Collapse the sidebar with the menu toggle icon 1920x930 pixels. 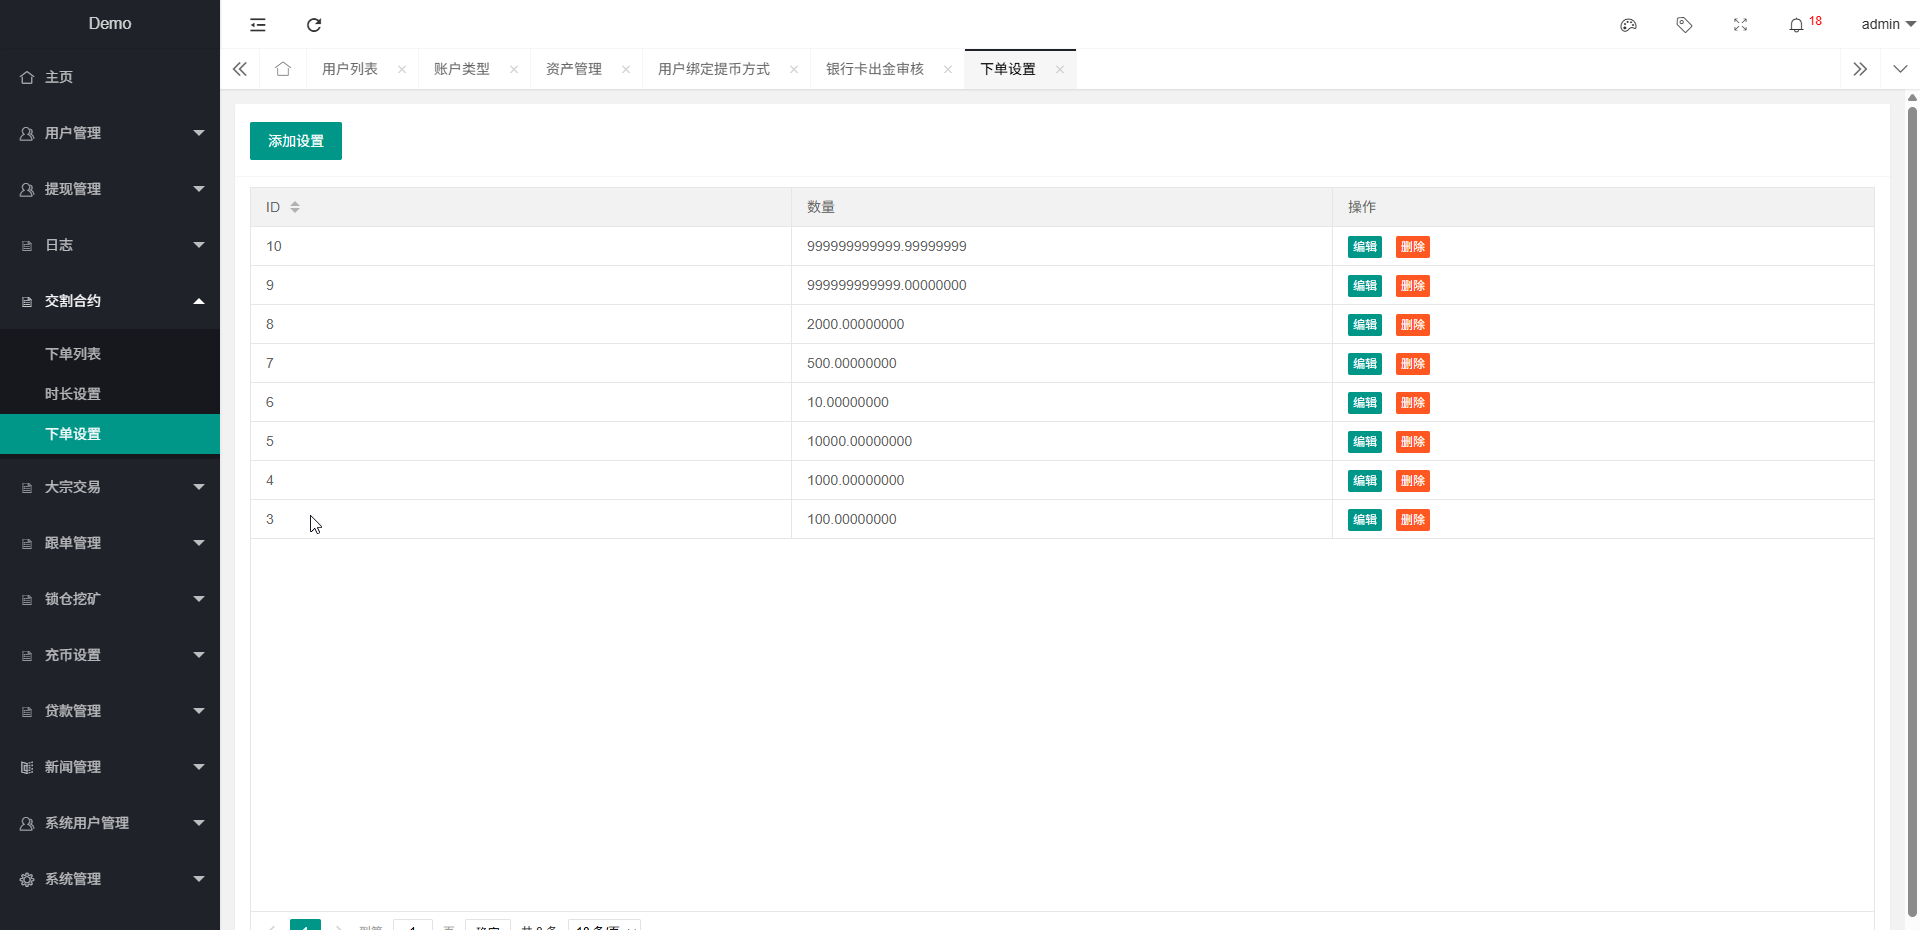coord(258,25)
